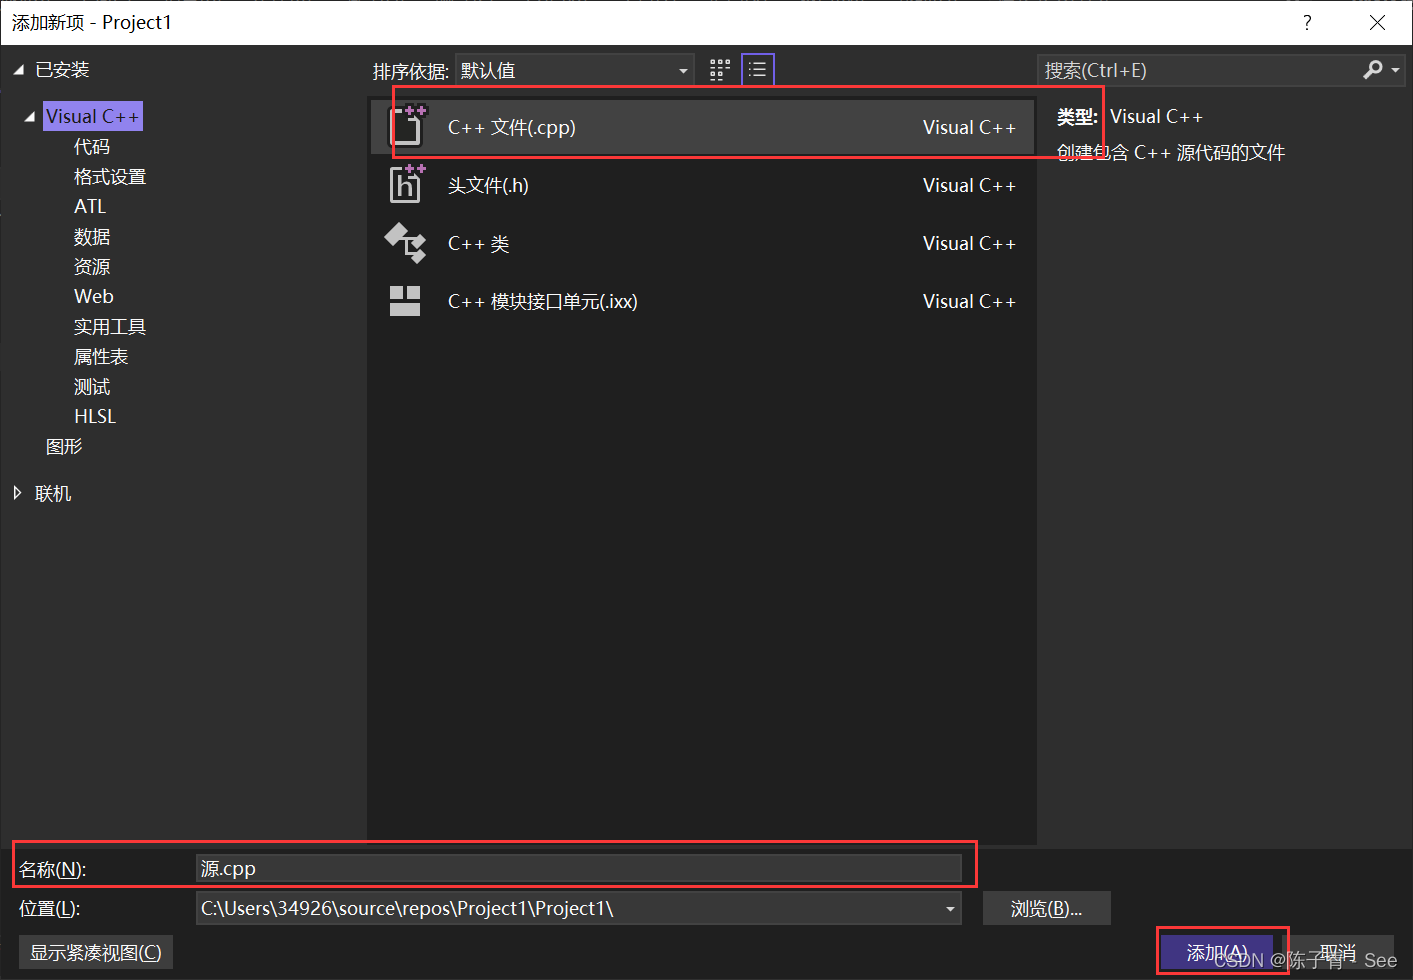The height and width of the screenshot is (980, 1413).
Task: Select the 测试 category
Action: (92, 387)
